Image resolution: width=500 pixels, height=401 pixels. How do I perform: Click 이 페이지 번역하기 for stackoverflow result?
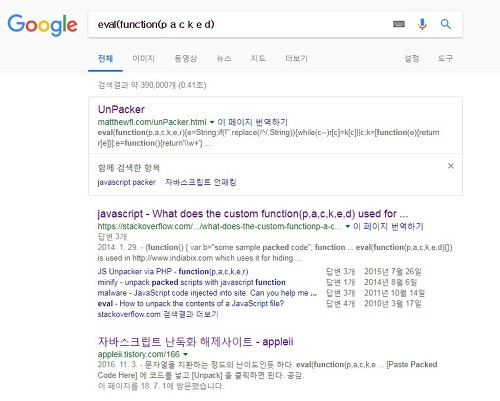(x=388, y=227)
